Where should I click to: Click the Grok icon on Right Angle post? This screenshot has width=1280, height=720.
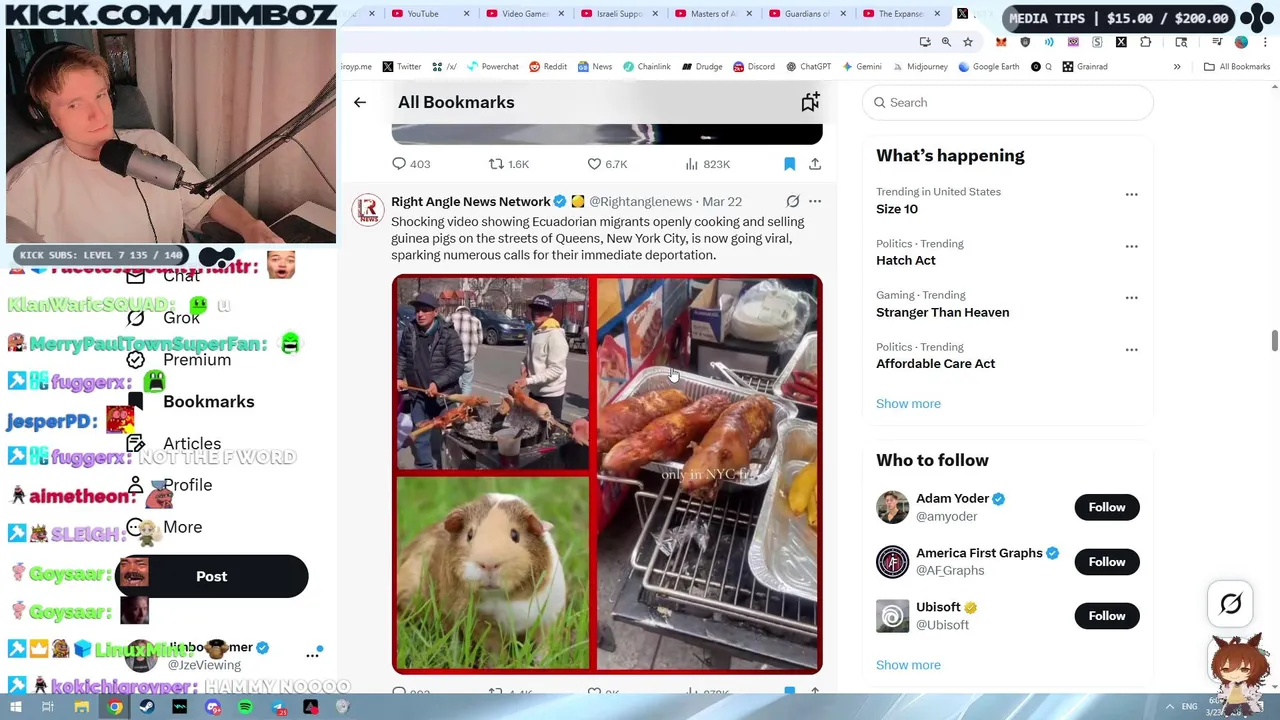(x=792, y=201)
